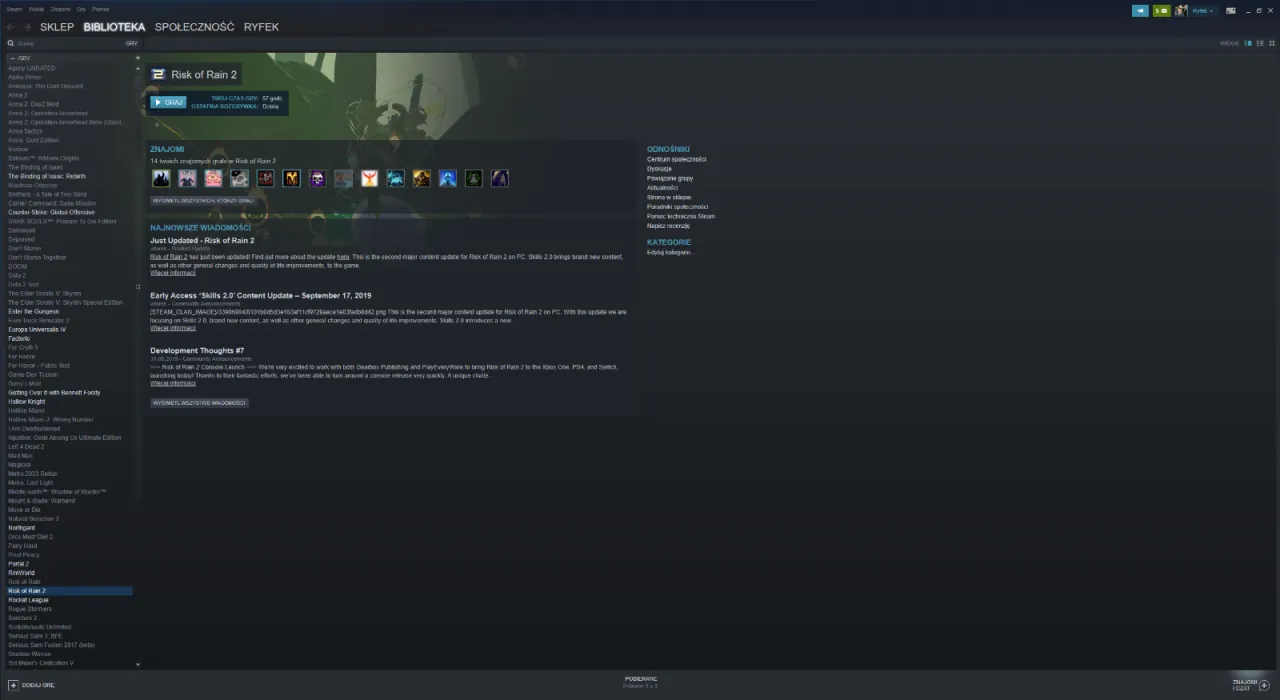This screenshot has height=700, width=1280.
Task: Open the Widok menu
Action: [36, 9]
